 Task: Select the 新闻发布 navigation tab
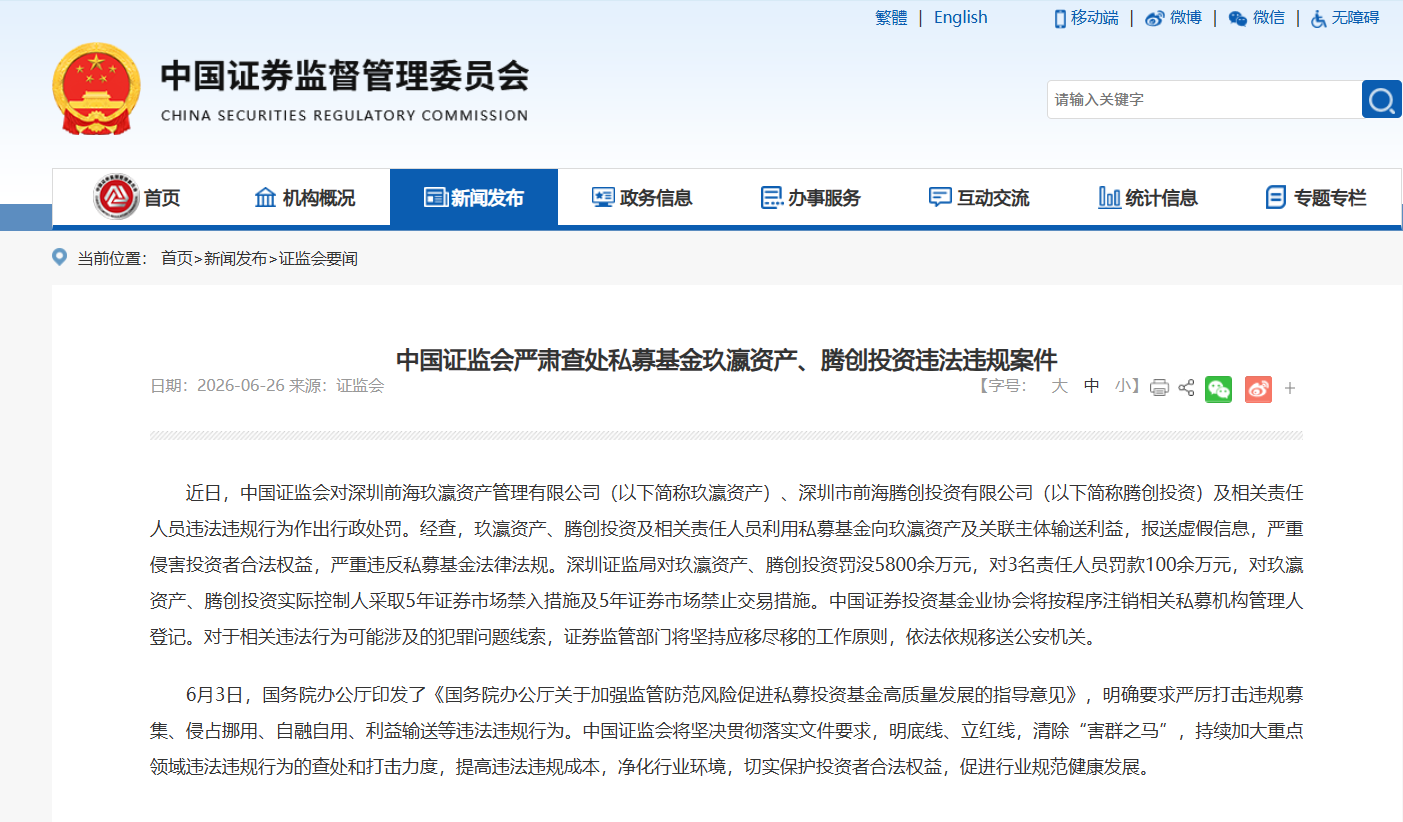click(474, 198)
